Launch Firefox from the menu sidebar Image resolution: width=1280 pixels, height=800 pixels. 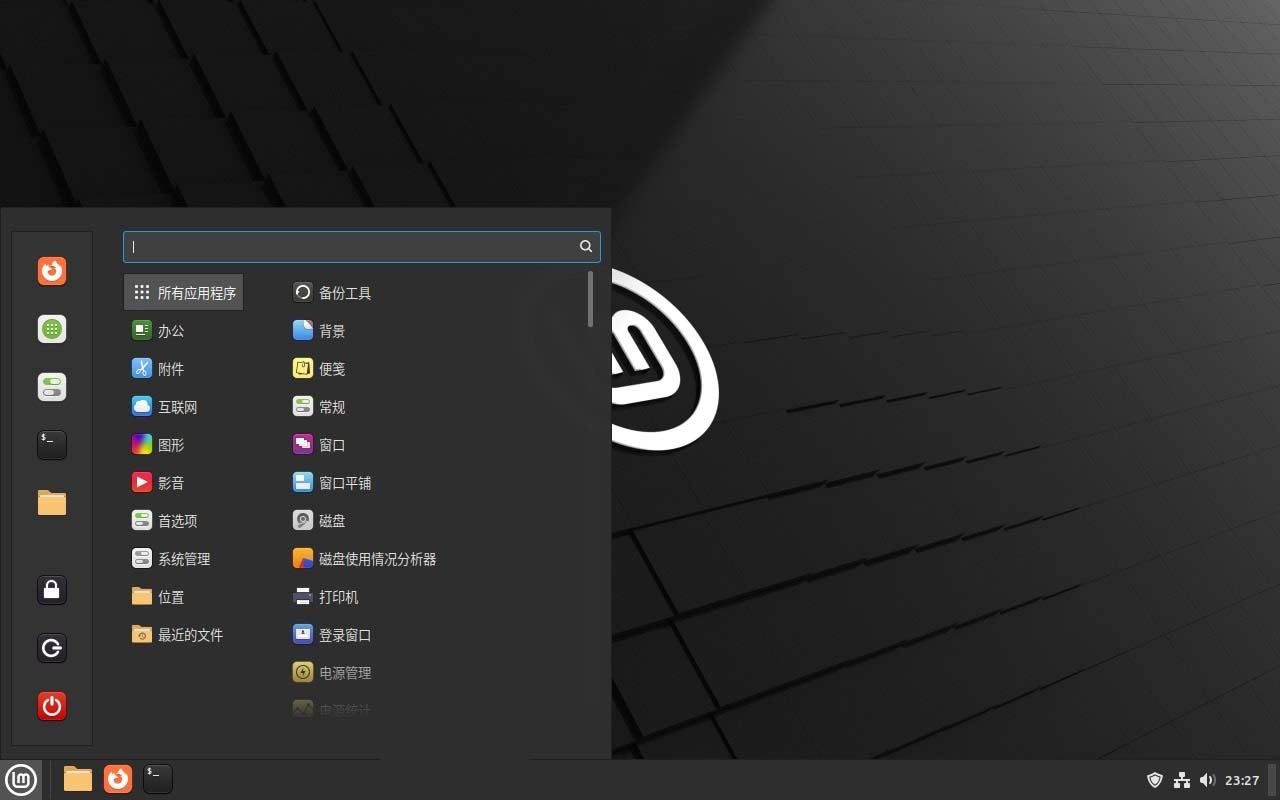(x=51, y=271)
